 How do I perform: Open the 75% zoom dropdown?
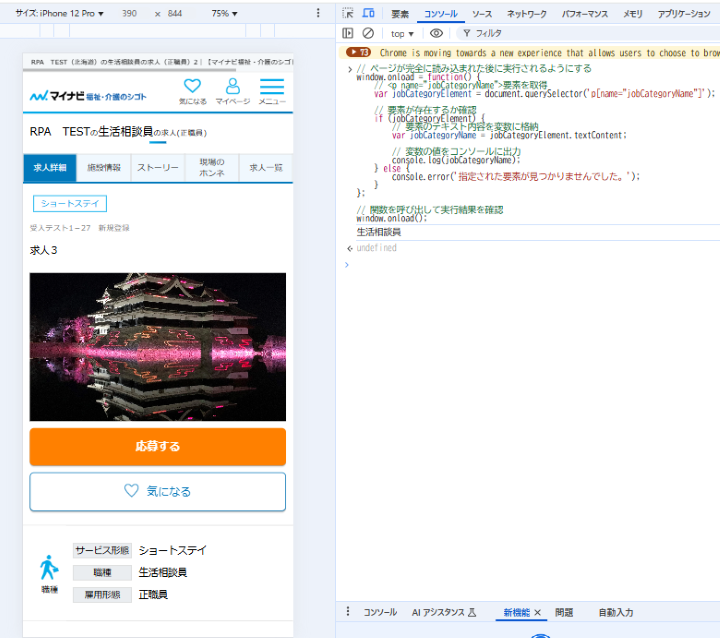click(x=224, y=13)
